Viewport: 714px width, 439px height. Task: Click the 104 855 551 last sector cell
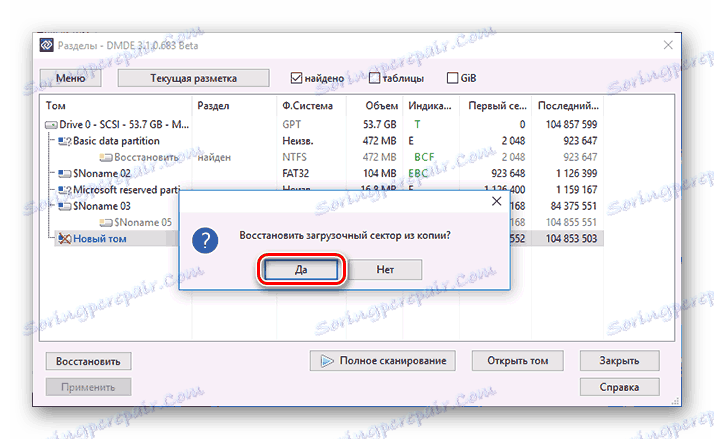click(571, 223)
